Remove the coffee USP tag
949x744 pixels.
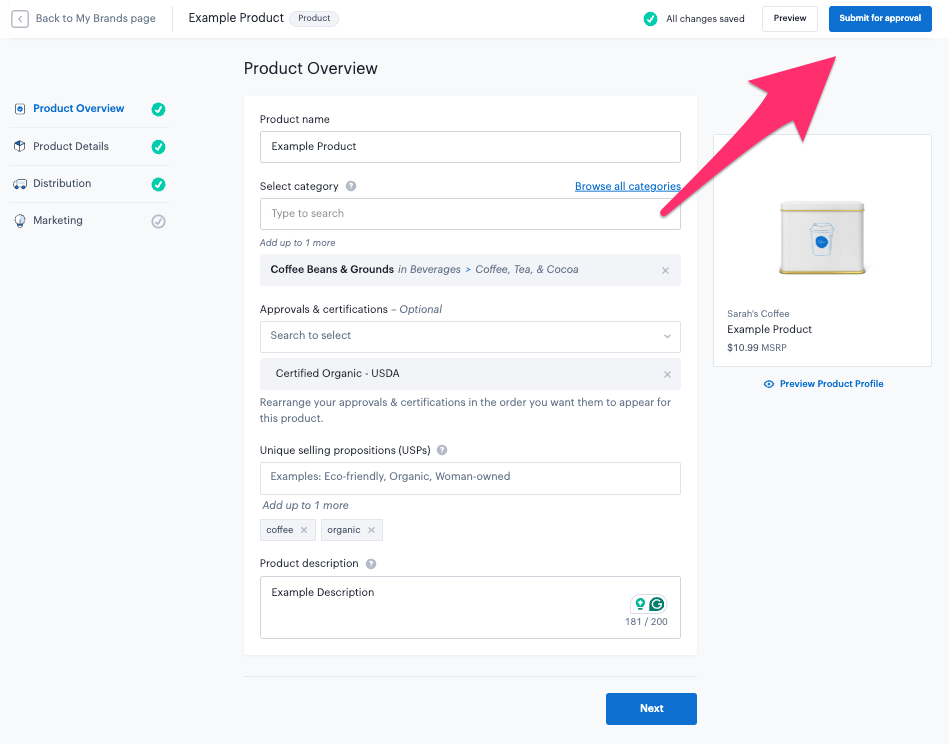coord(304,530)
